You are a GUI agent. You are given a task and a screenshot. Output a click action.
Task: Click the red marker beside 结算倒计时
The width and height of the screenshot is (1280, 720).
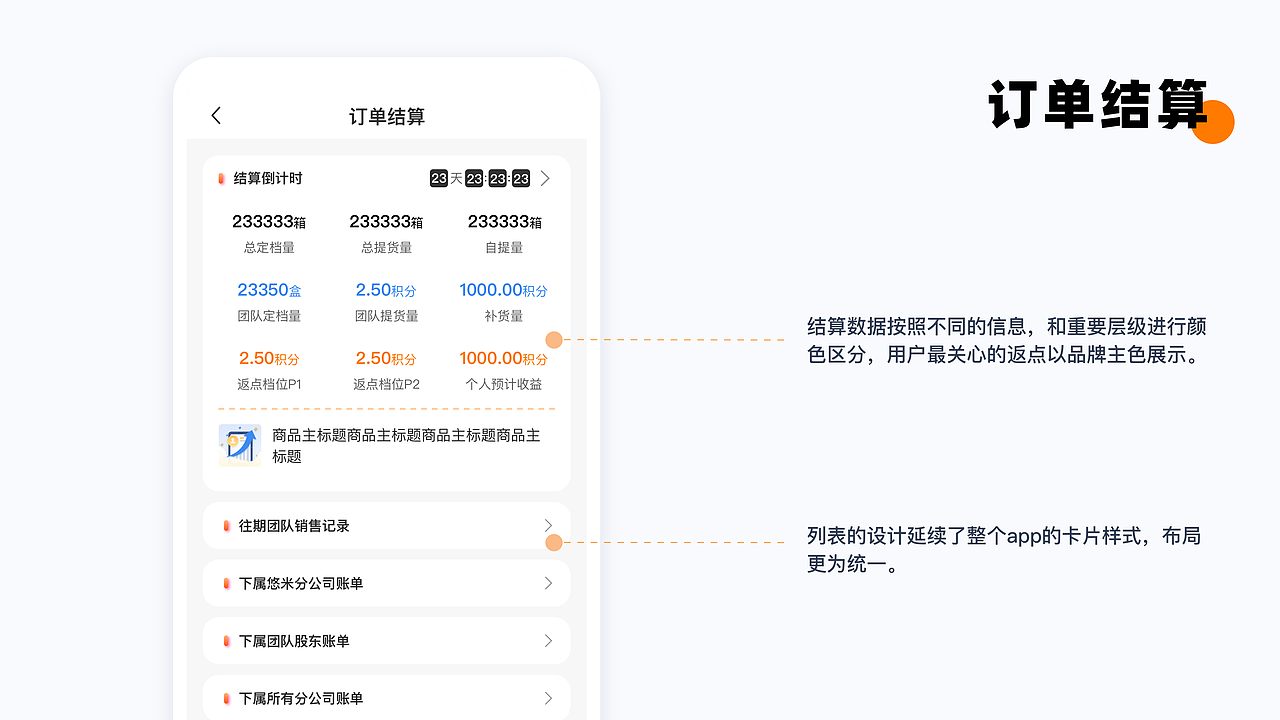coord(221,178)
